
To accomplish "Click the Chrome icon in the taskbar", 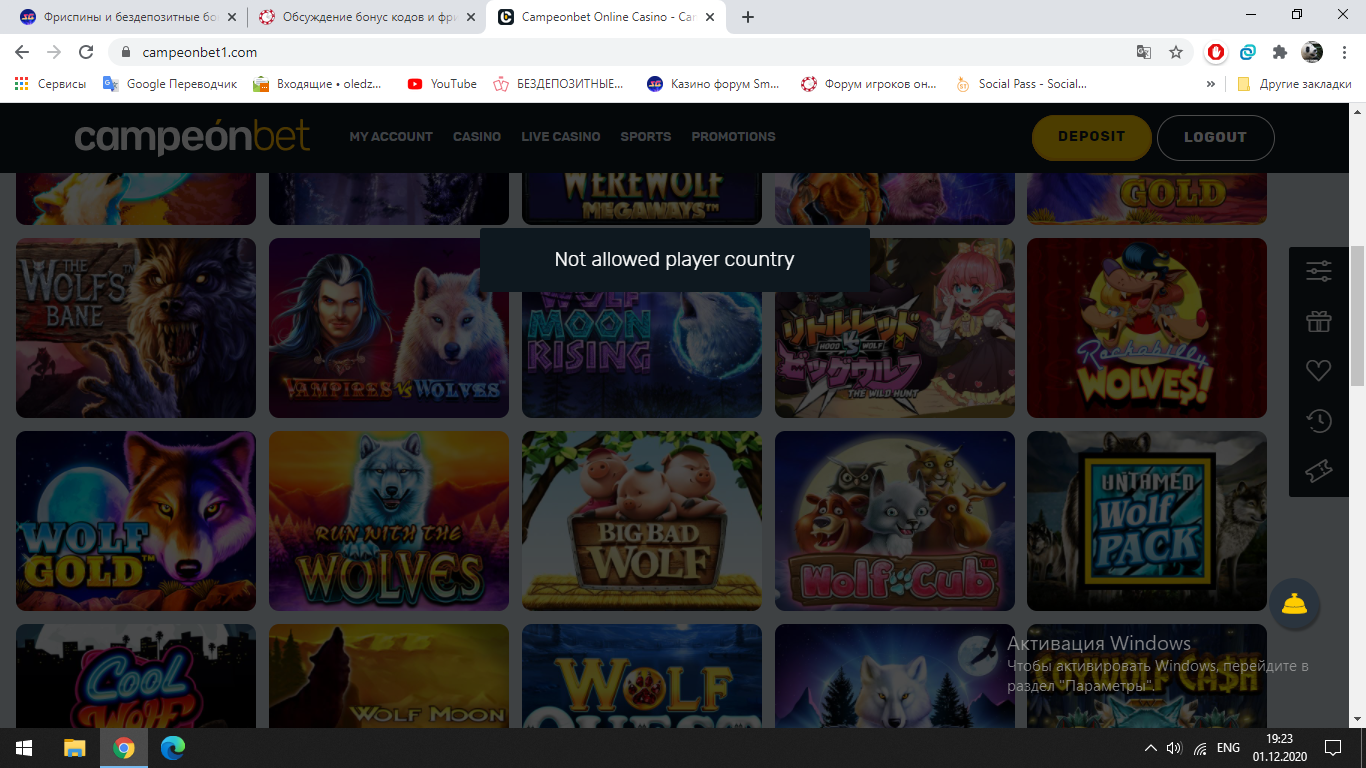I will tap(124, 748).
